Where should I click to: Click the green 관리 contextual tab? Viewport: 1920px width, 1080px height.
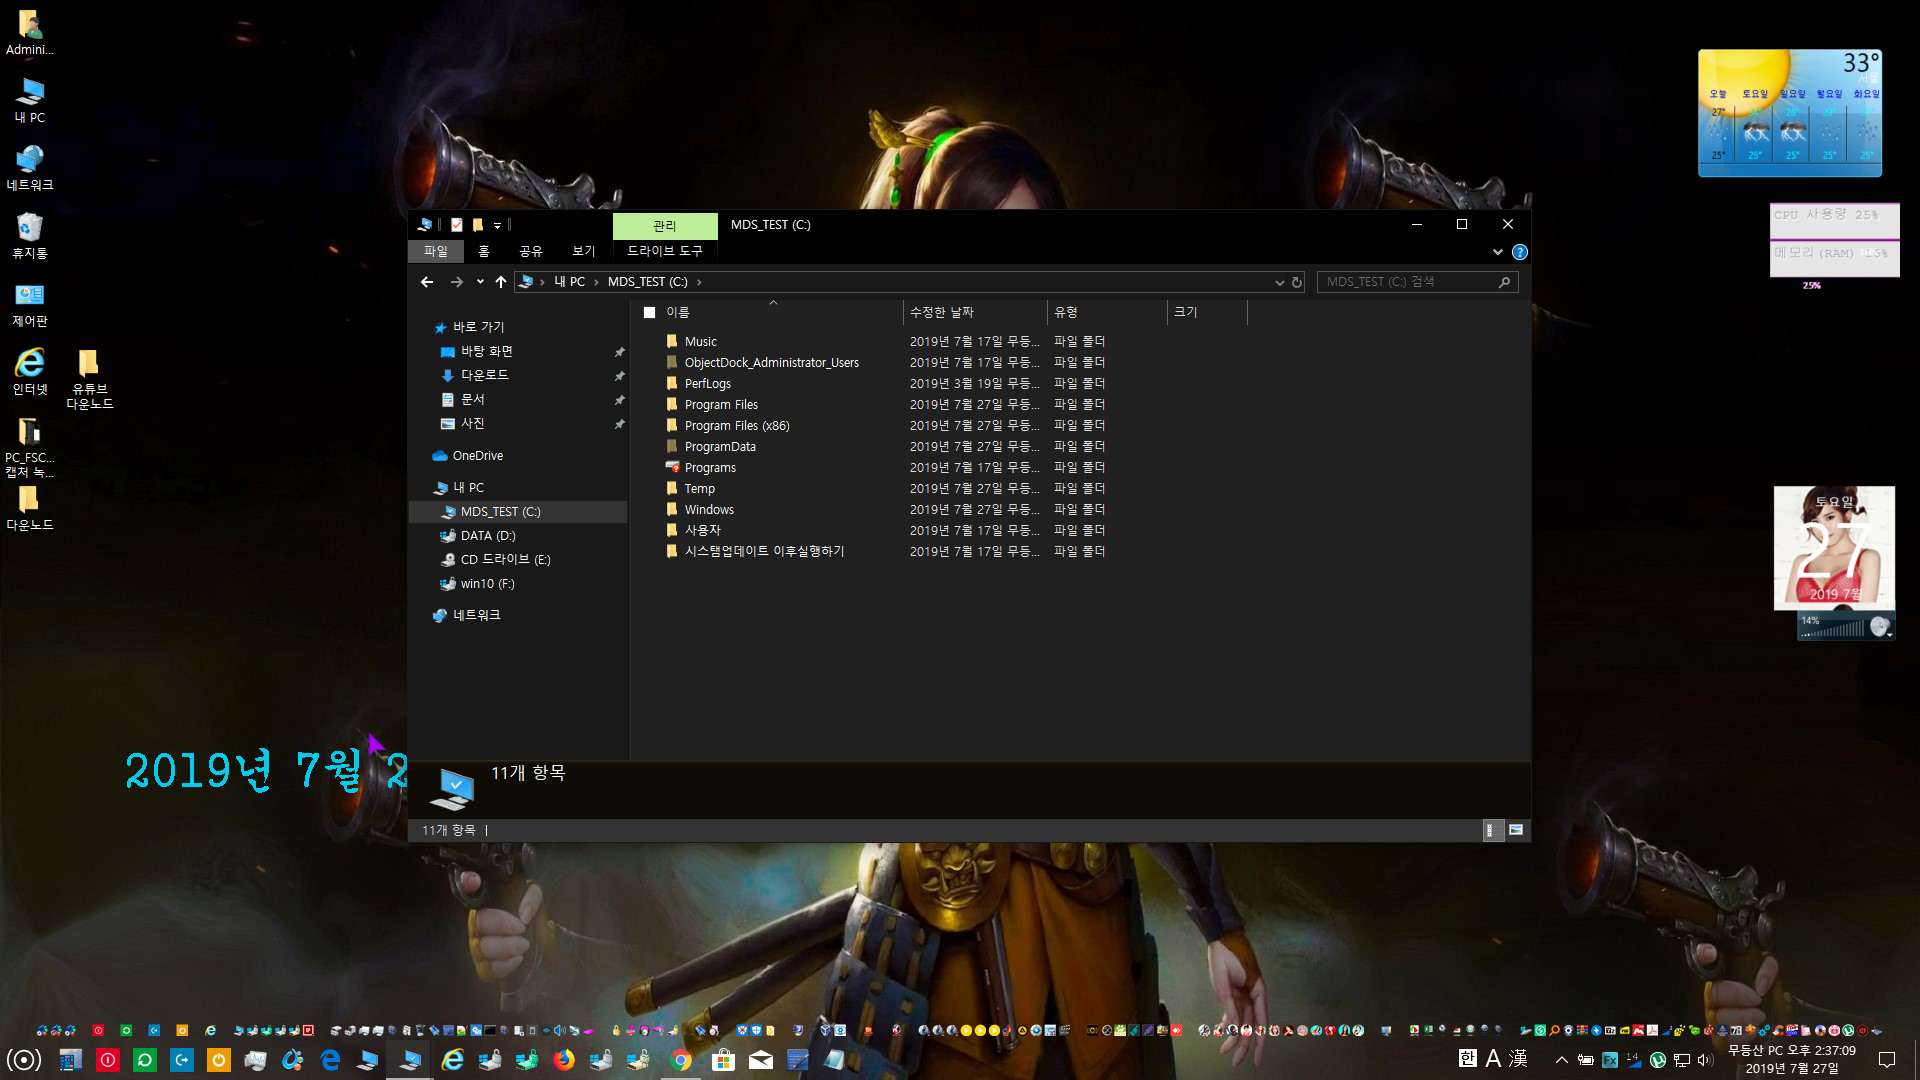665,225
